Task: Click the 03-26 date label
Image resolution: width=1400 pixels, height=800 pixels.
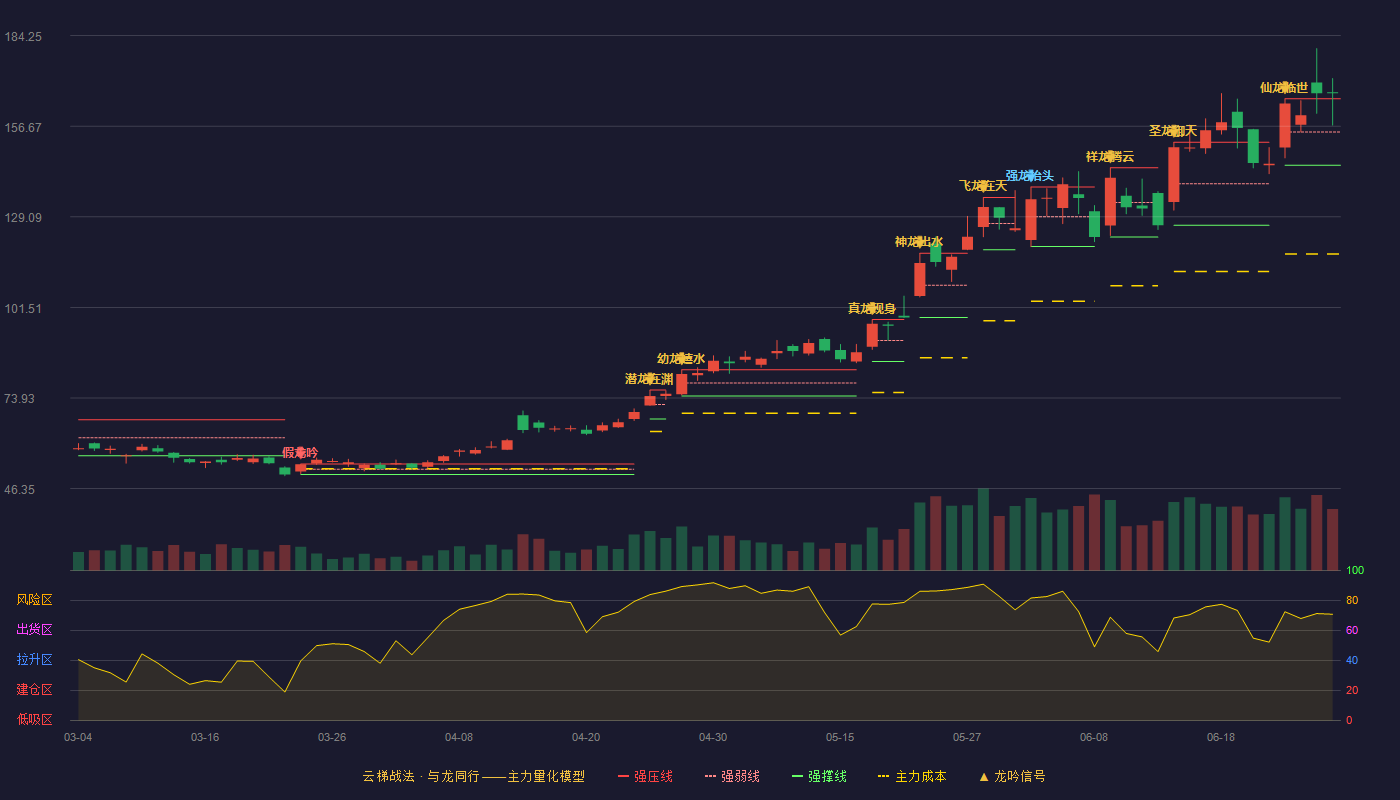Action: coord(332,737)
